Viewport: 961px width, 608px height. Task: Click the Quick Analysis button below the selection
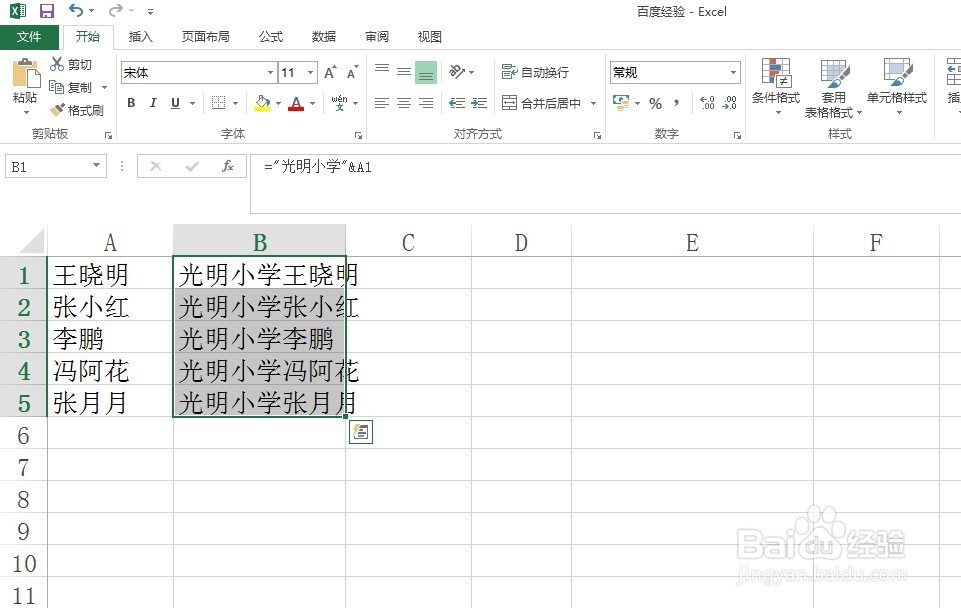point(360,432)
